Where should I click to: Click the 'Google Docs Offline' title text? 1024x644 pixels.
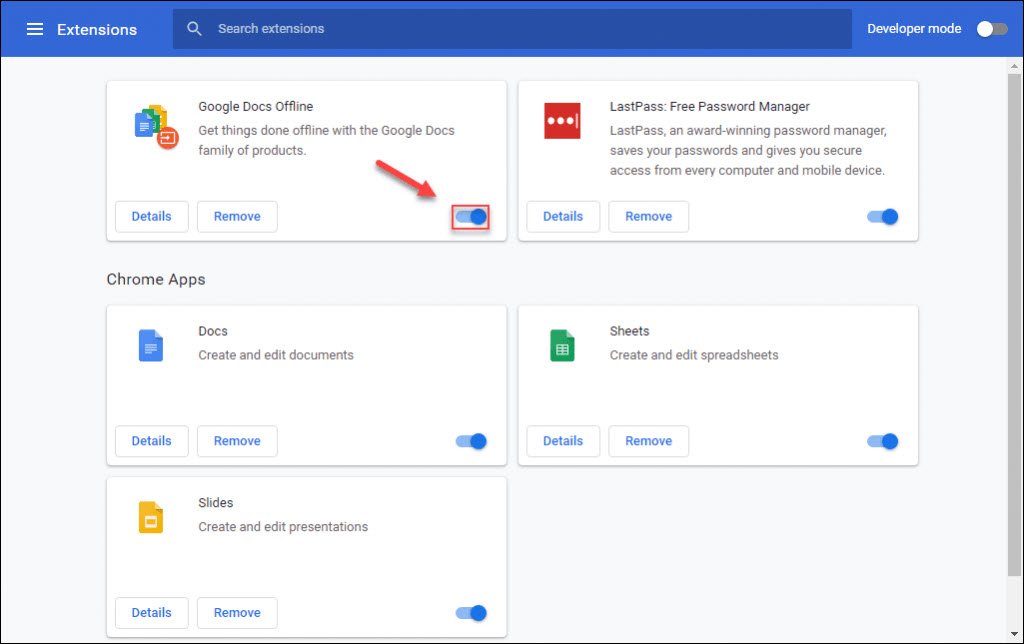point(256,106)
